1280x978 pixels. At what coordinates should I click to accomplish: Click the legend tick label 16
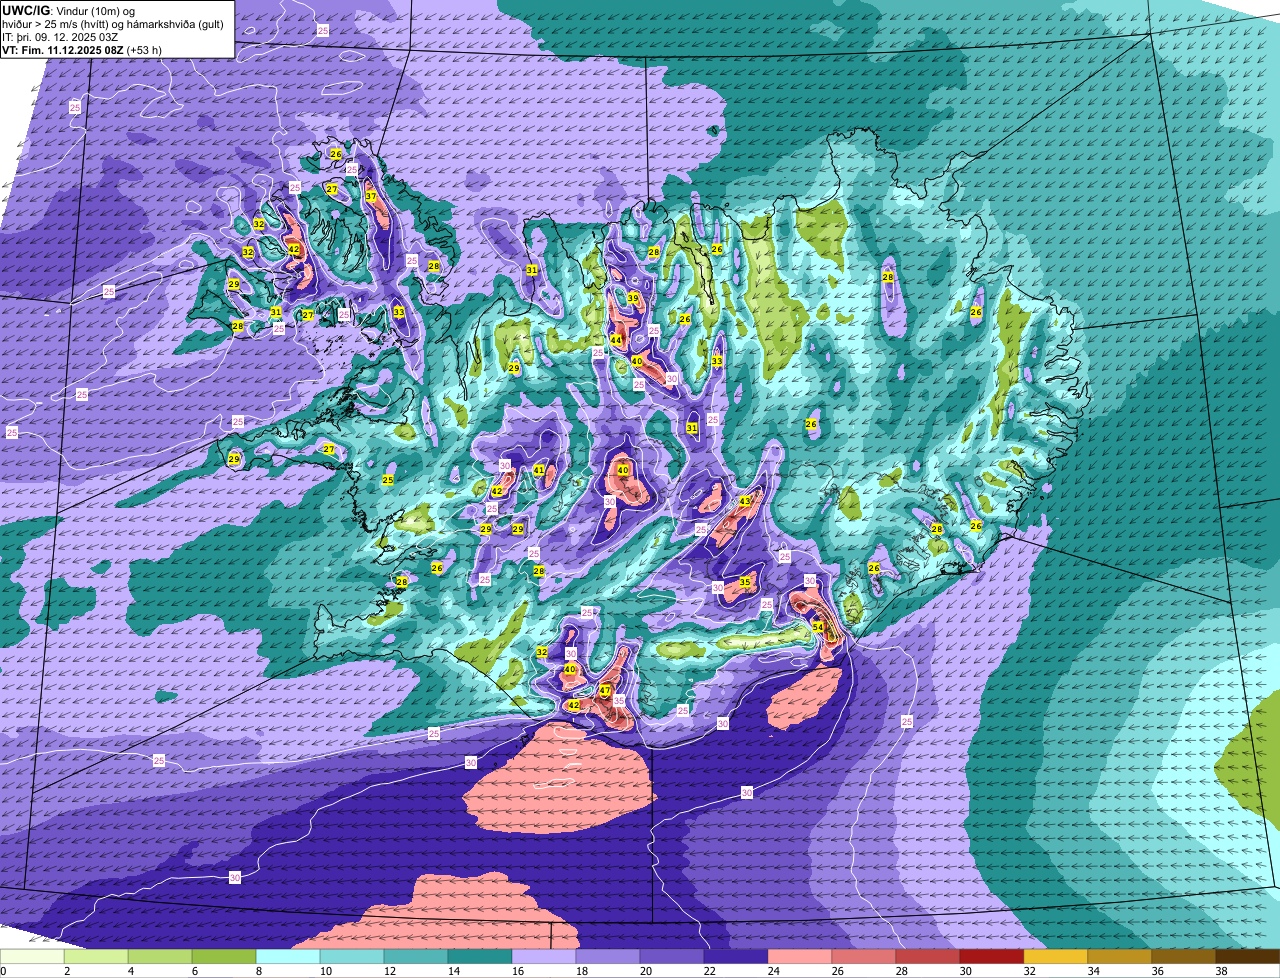[517, 971]
